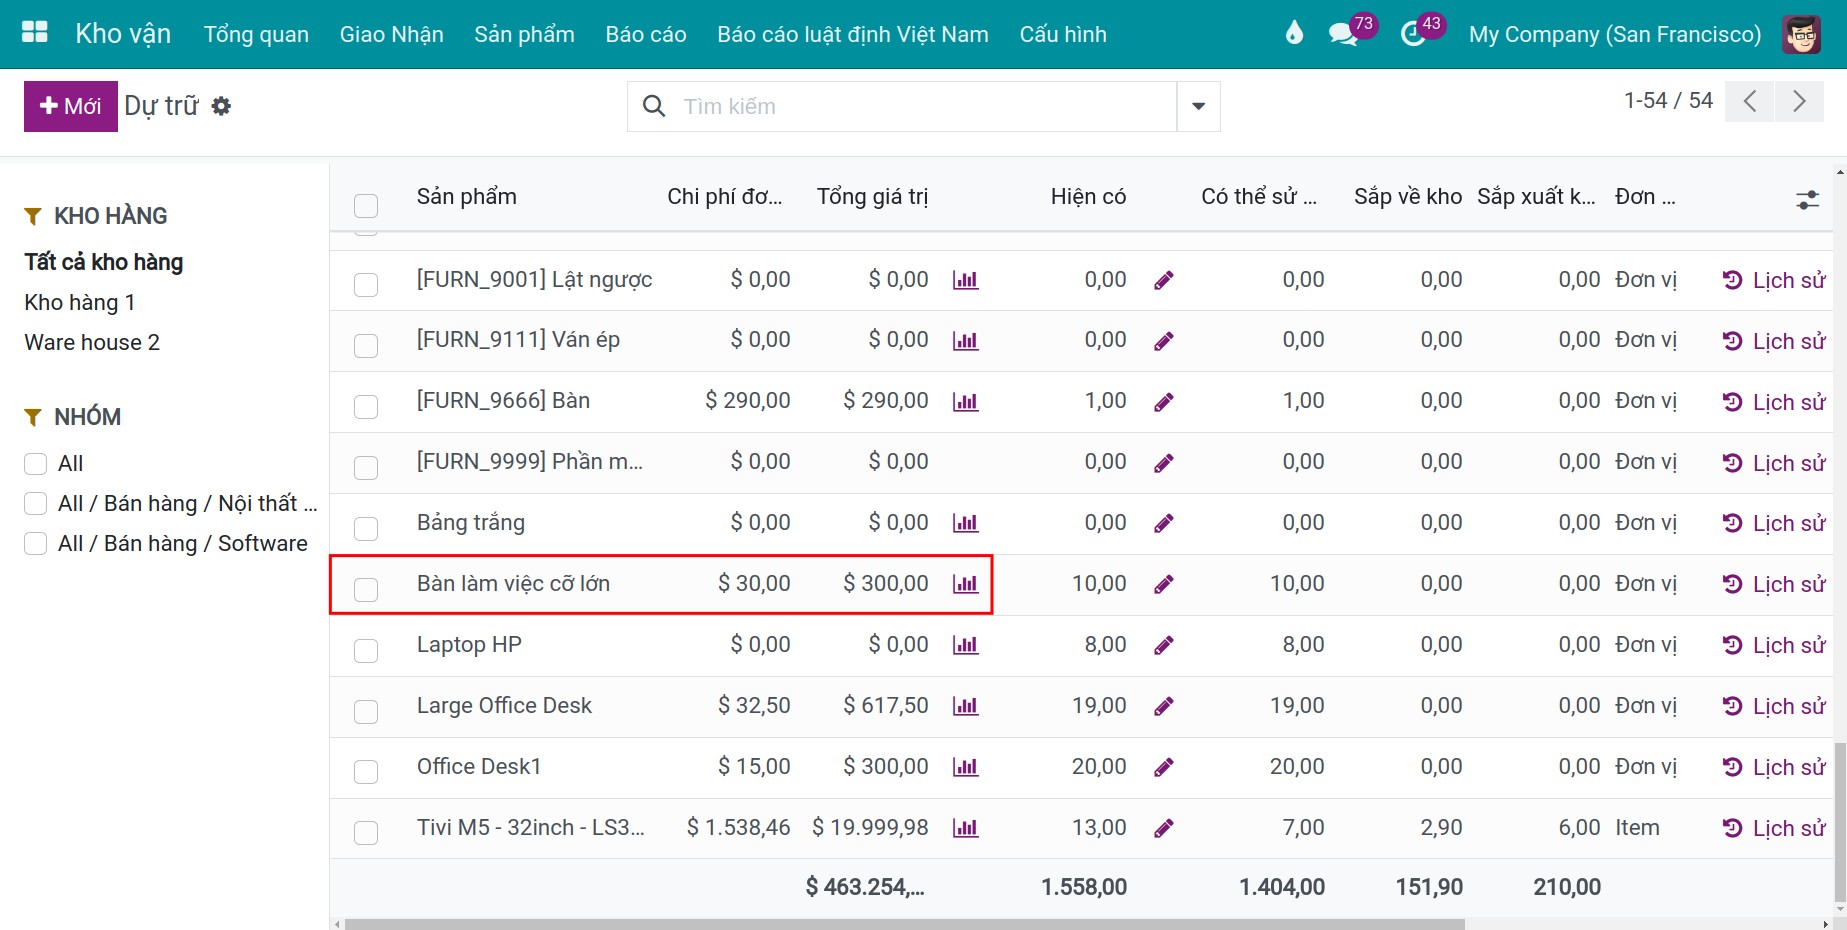Select the FURN_9111 Ván ép row checkbox

point(366,345)
